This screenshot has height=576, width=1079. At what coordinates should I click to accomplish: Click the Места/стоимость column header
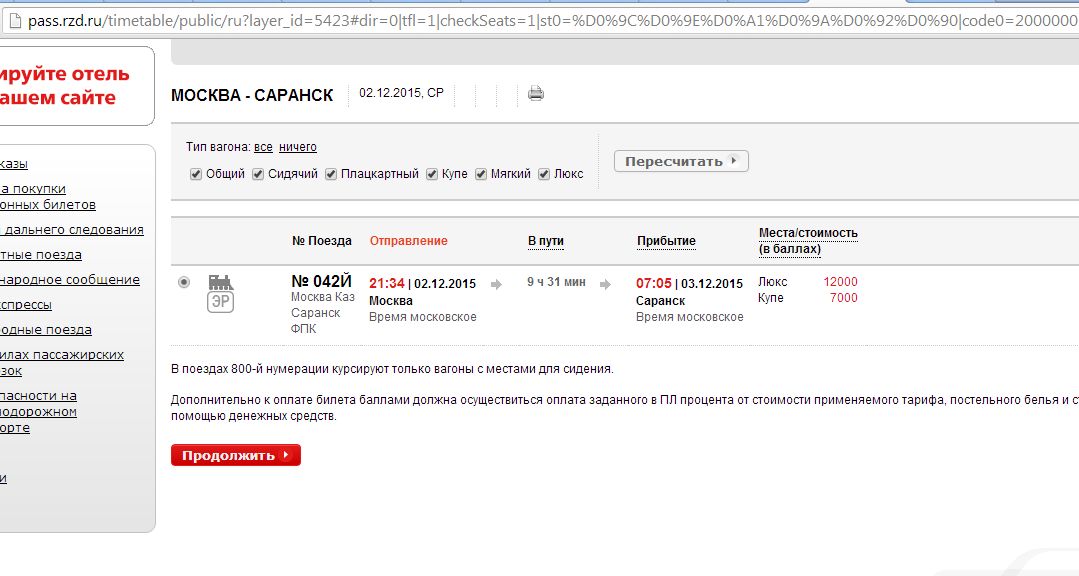pos(808,234)
